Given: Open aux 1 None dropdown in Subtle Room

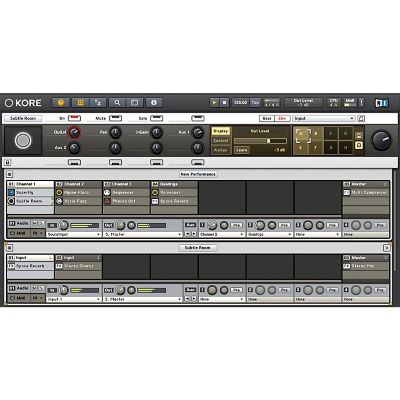Looking at the screenshot, I should 221,299.
